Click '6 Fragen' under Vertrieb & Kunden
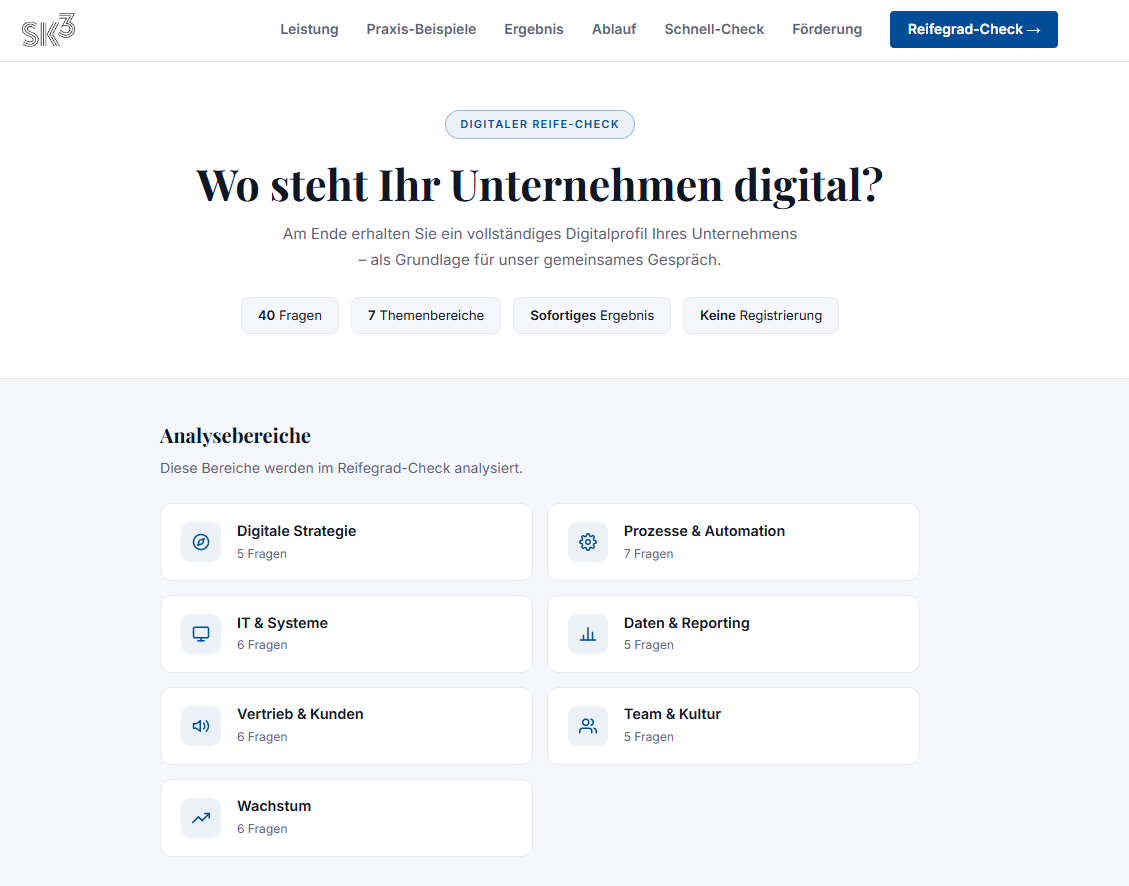Viewport: 1129px width, 886px height. tap(262, 737)
